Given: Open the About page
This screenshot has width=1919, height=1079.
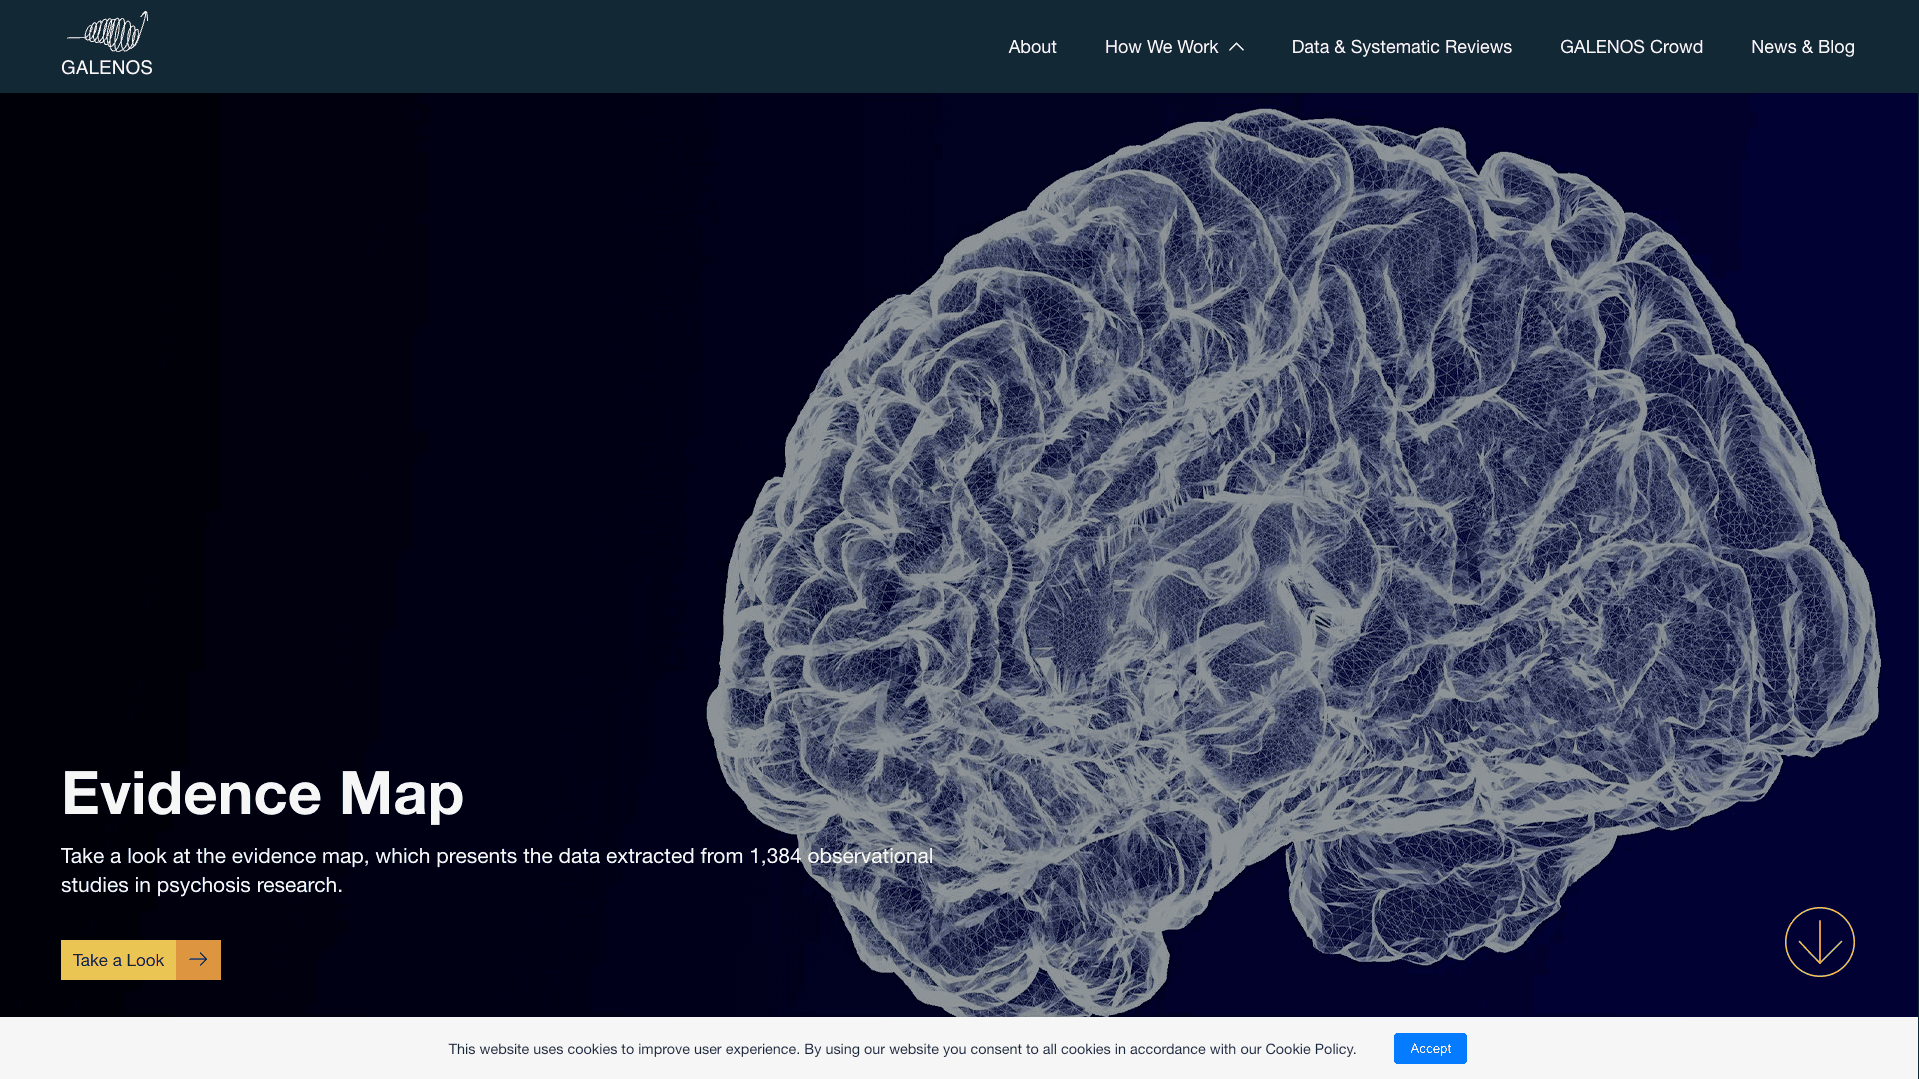Looking at the screenshot, I should pyautogui.click(x=1032, y=46).
